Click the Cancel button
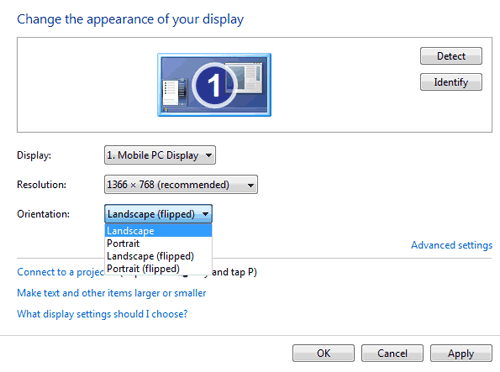Screen dimensions: 500x372 tap(392, 353)
